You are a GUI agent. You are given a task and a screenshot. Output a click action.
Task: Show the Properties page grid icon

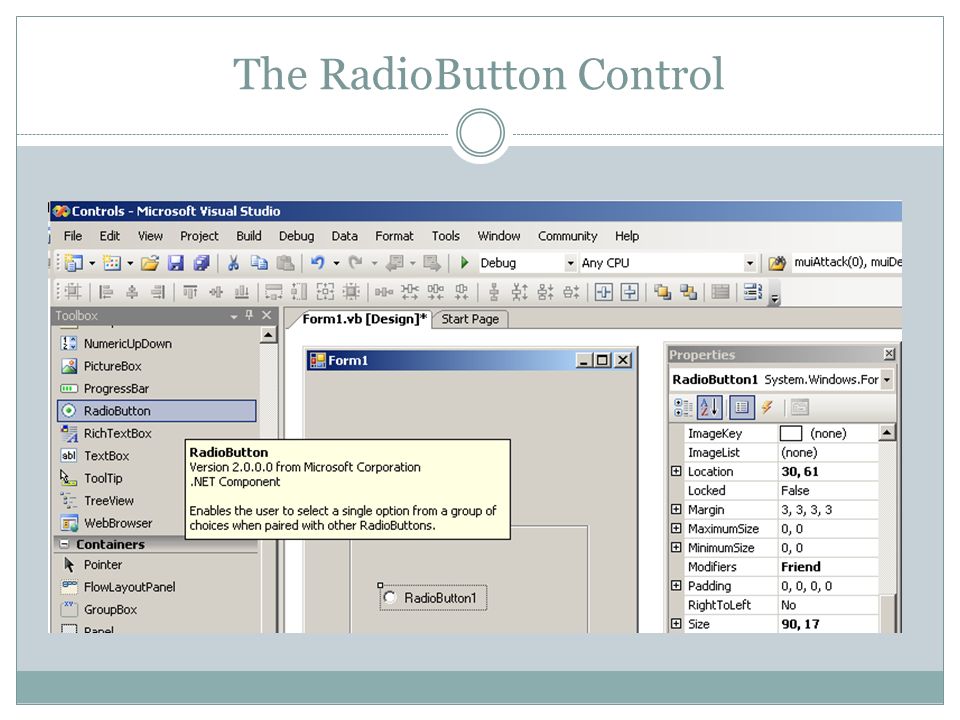[741, 408]
